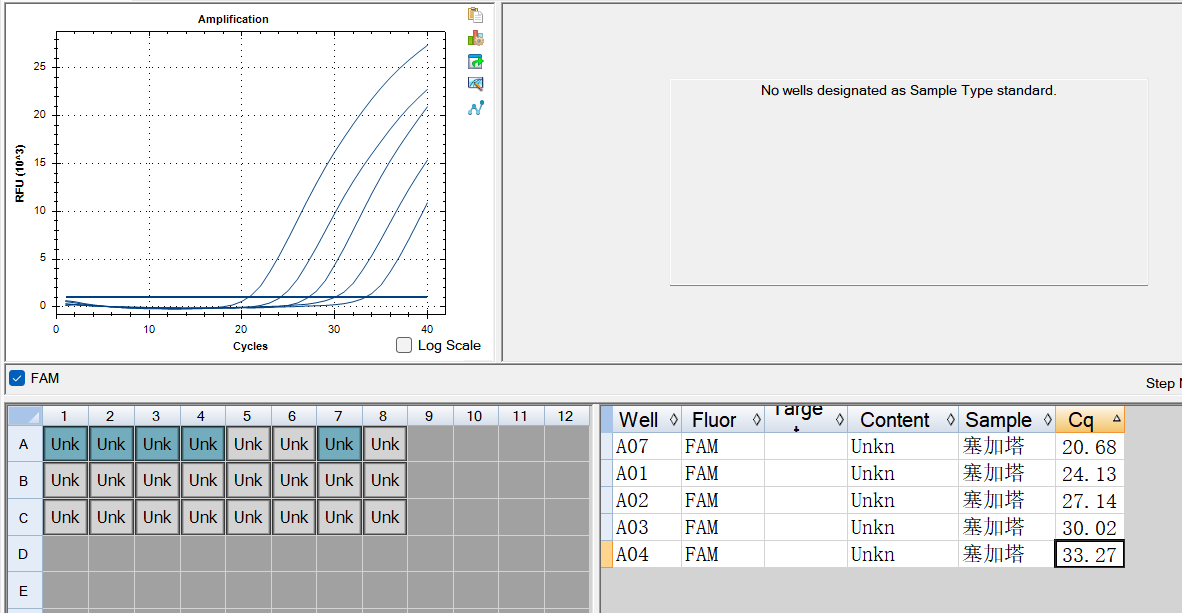Click the threshold line on amplification chart

pos(247,297)
